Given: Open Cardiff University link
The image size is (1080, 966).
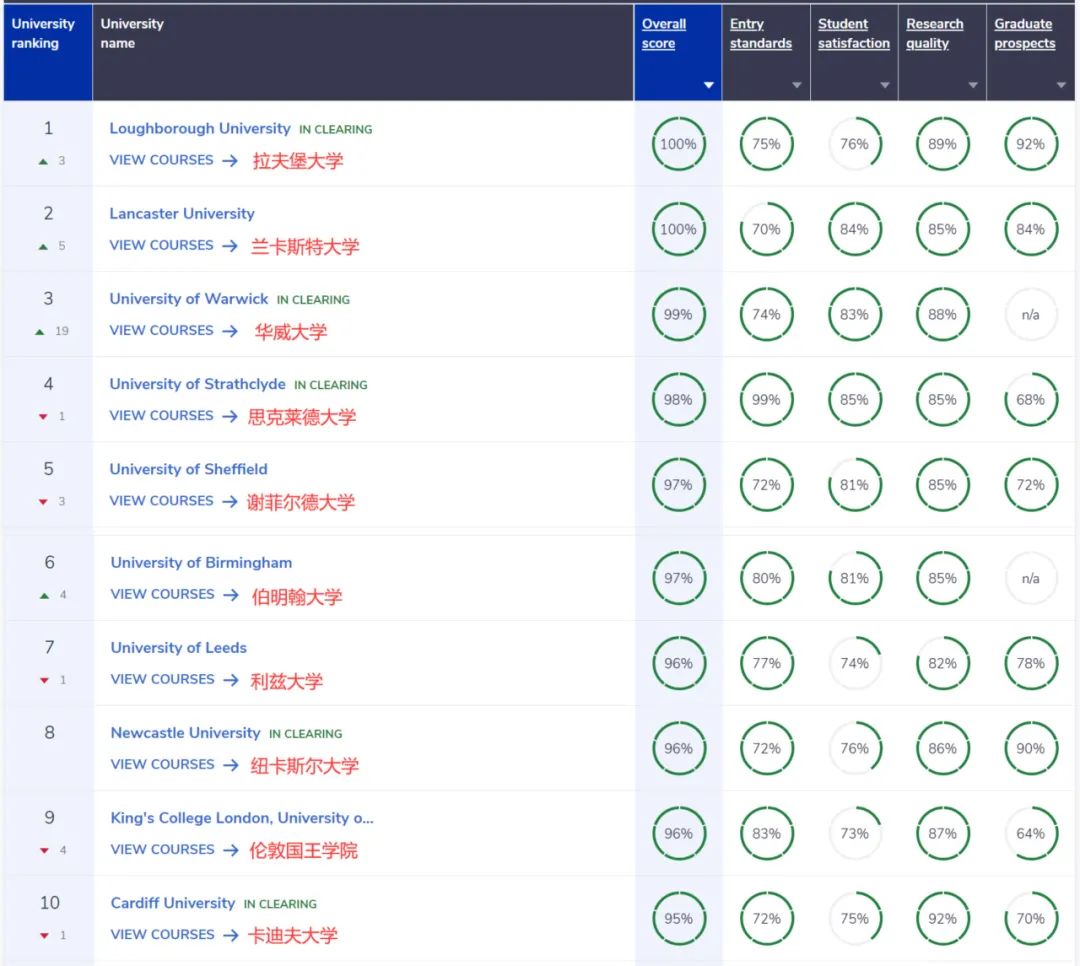Looking at the screenshot, I should [173, 903].
